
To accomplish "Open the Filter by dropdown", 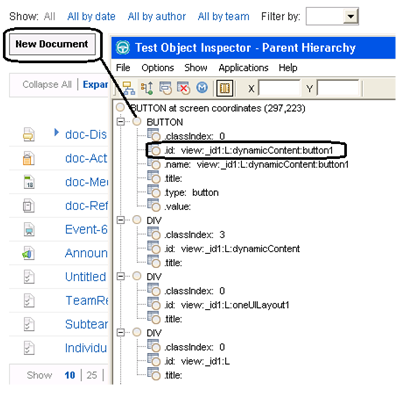I will click(x=350, y=16).
